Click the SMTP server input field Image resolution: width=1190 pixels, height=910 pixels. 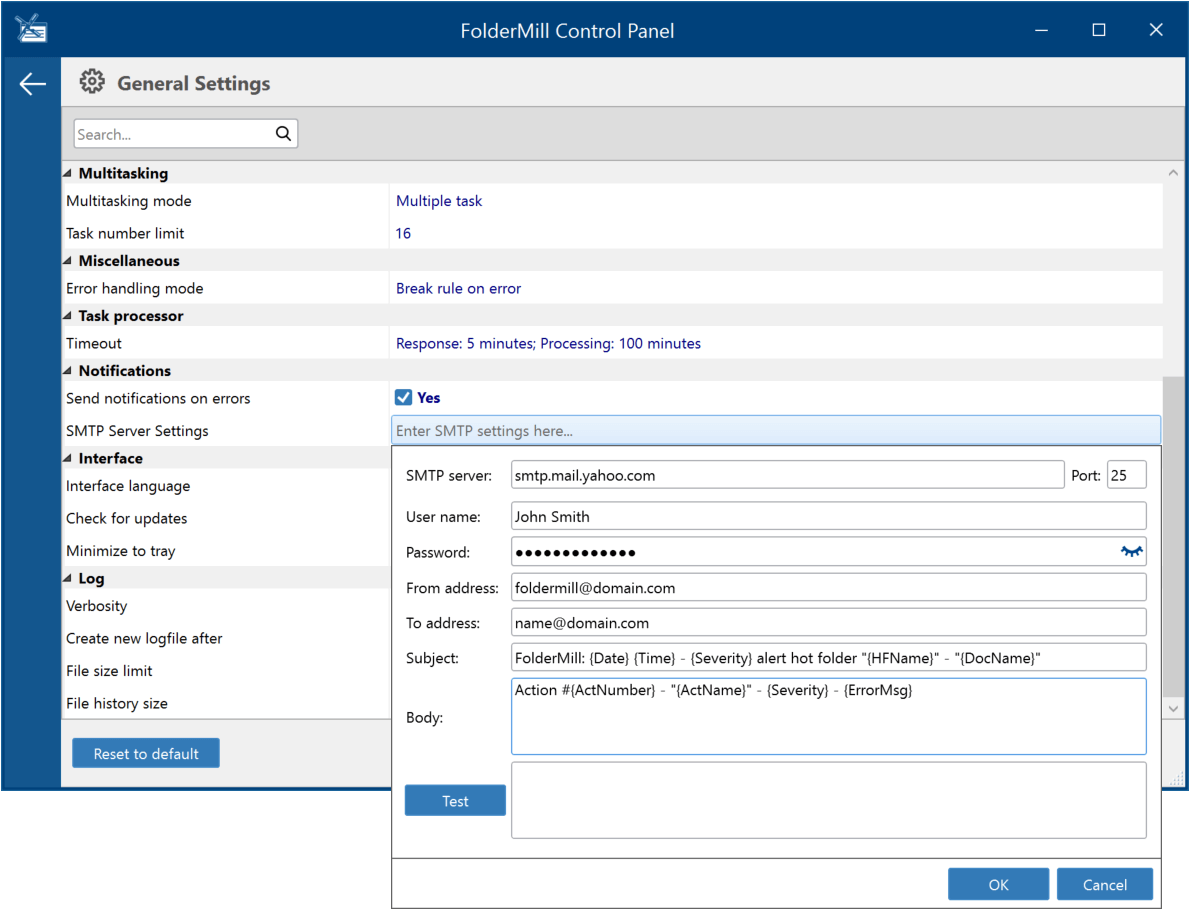(787, 475)
